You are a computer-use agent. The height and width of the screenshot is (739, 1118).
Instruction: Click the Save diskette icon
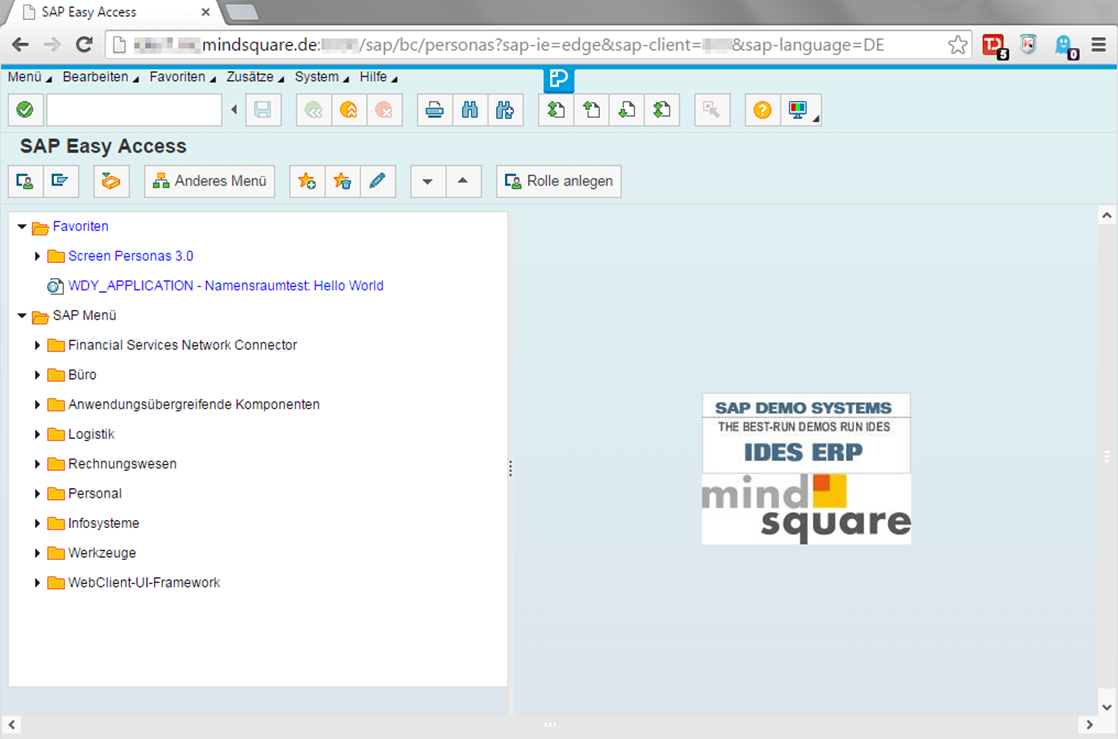click(x=262, y=110)
